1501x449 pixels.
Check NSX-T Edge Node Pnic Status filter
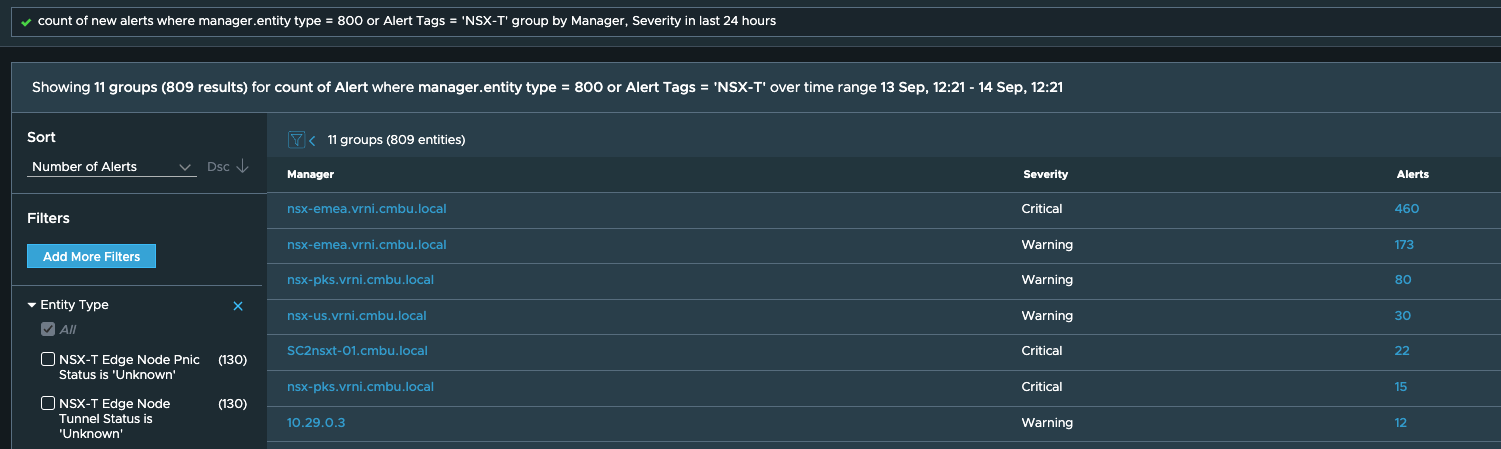tap(48, 360)
